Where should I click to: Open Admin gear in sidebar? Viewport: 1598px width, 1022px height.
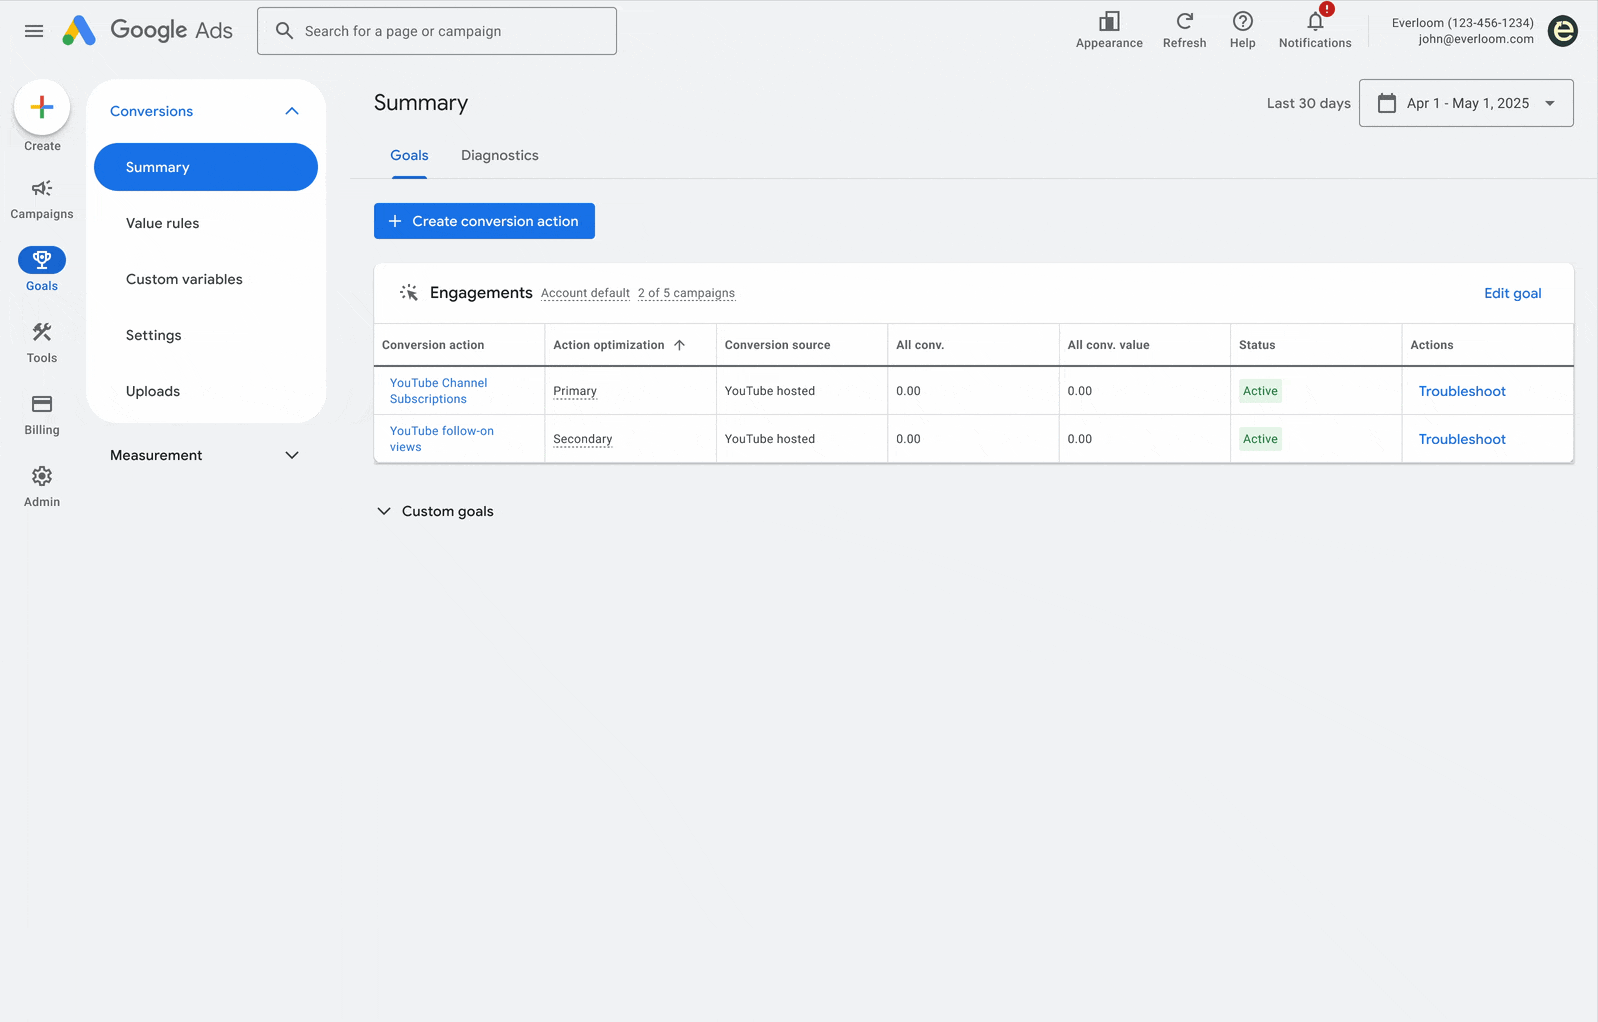click(42, 487)
